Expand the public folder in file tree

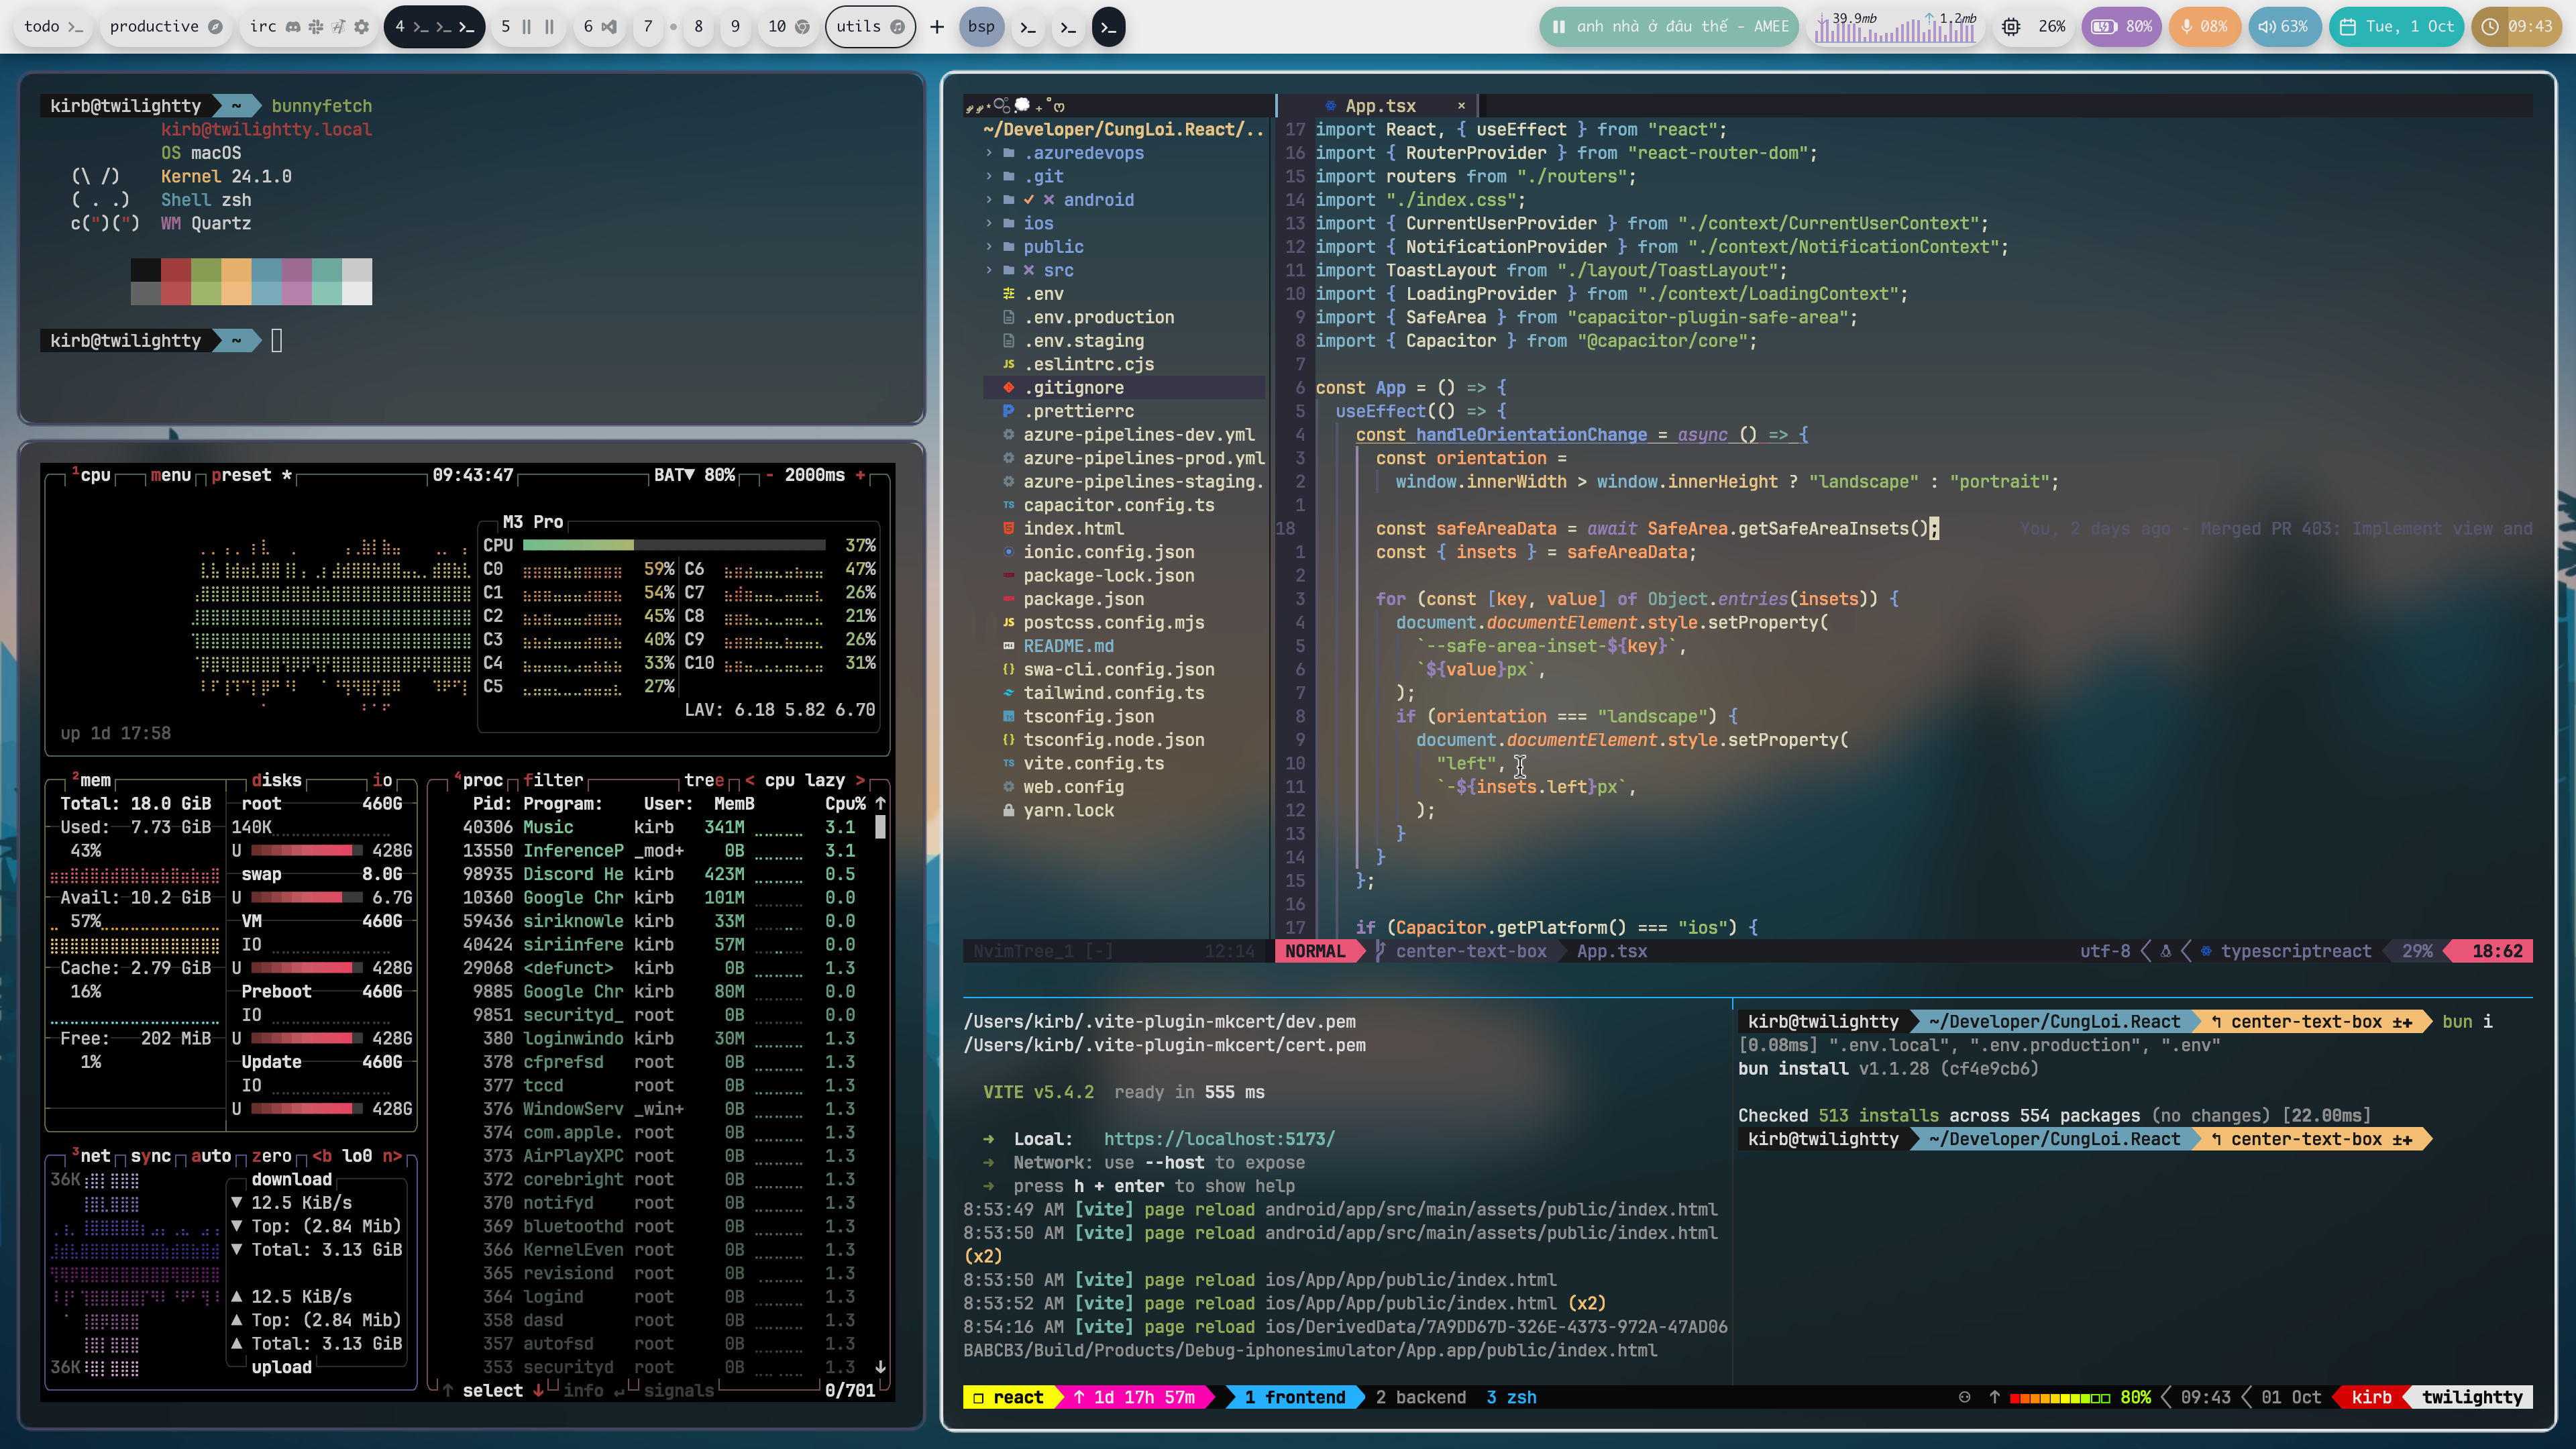(x=1034, y=247)
